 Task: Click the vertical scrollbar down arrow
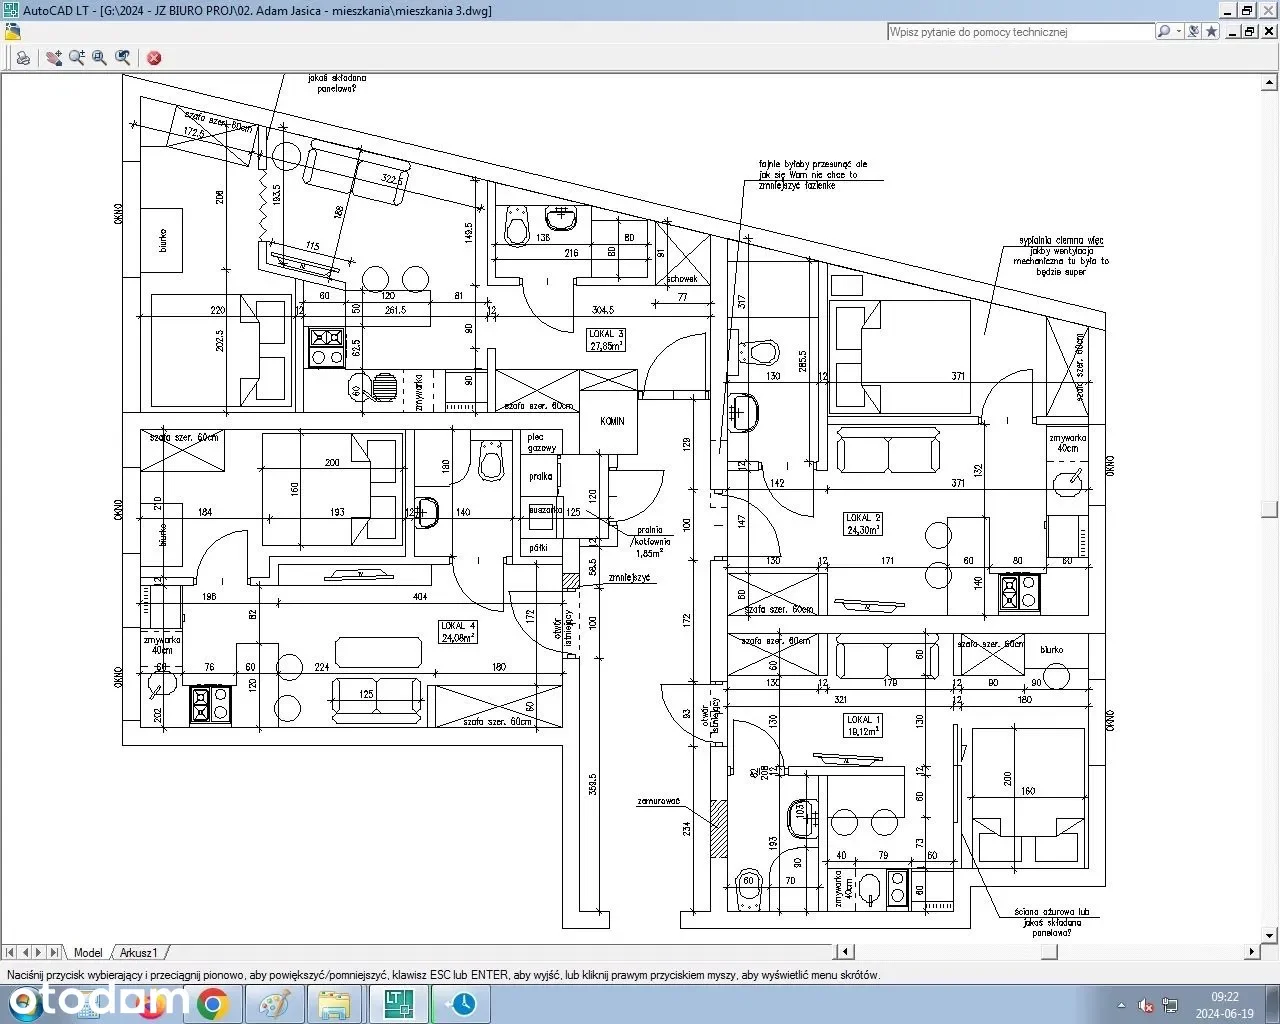[1270, 936]
